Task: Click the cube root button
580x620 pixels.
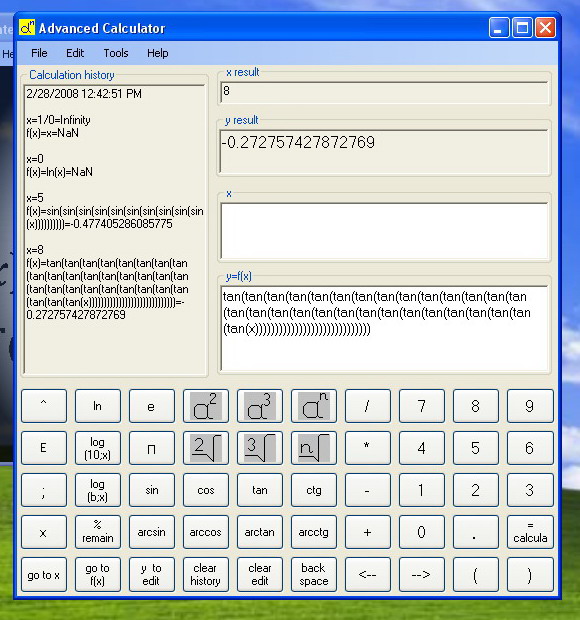Action: 260,448
